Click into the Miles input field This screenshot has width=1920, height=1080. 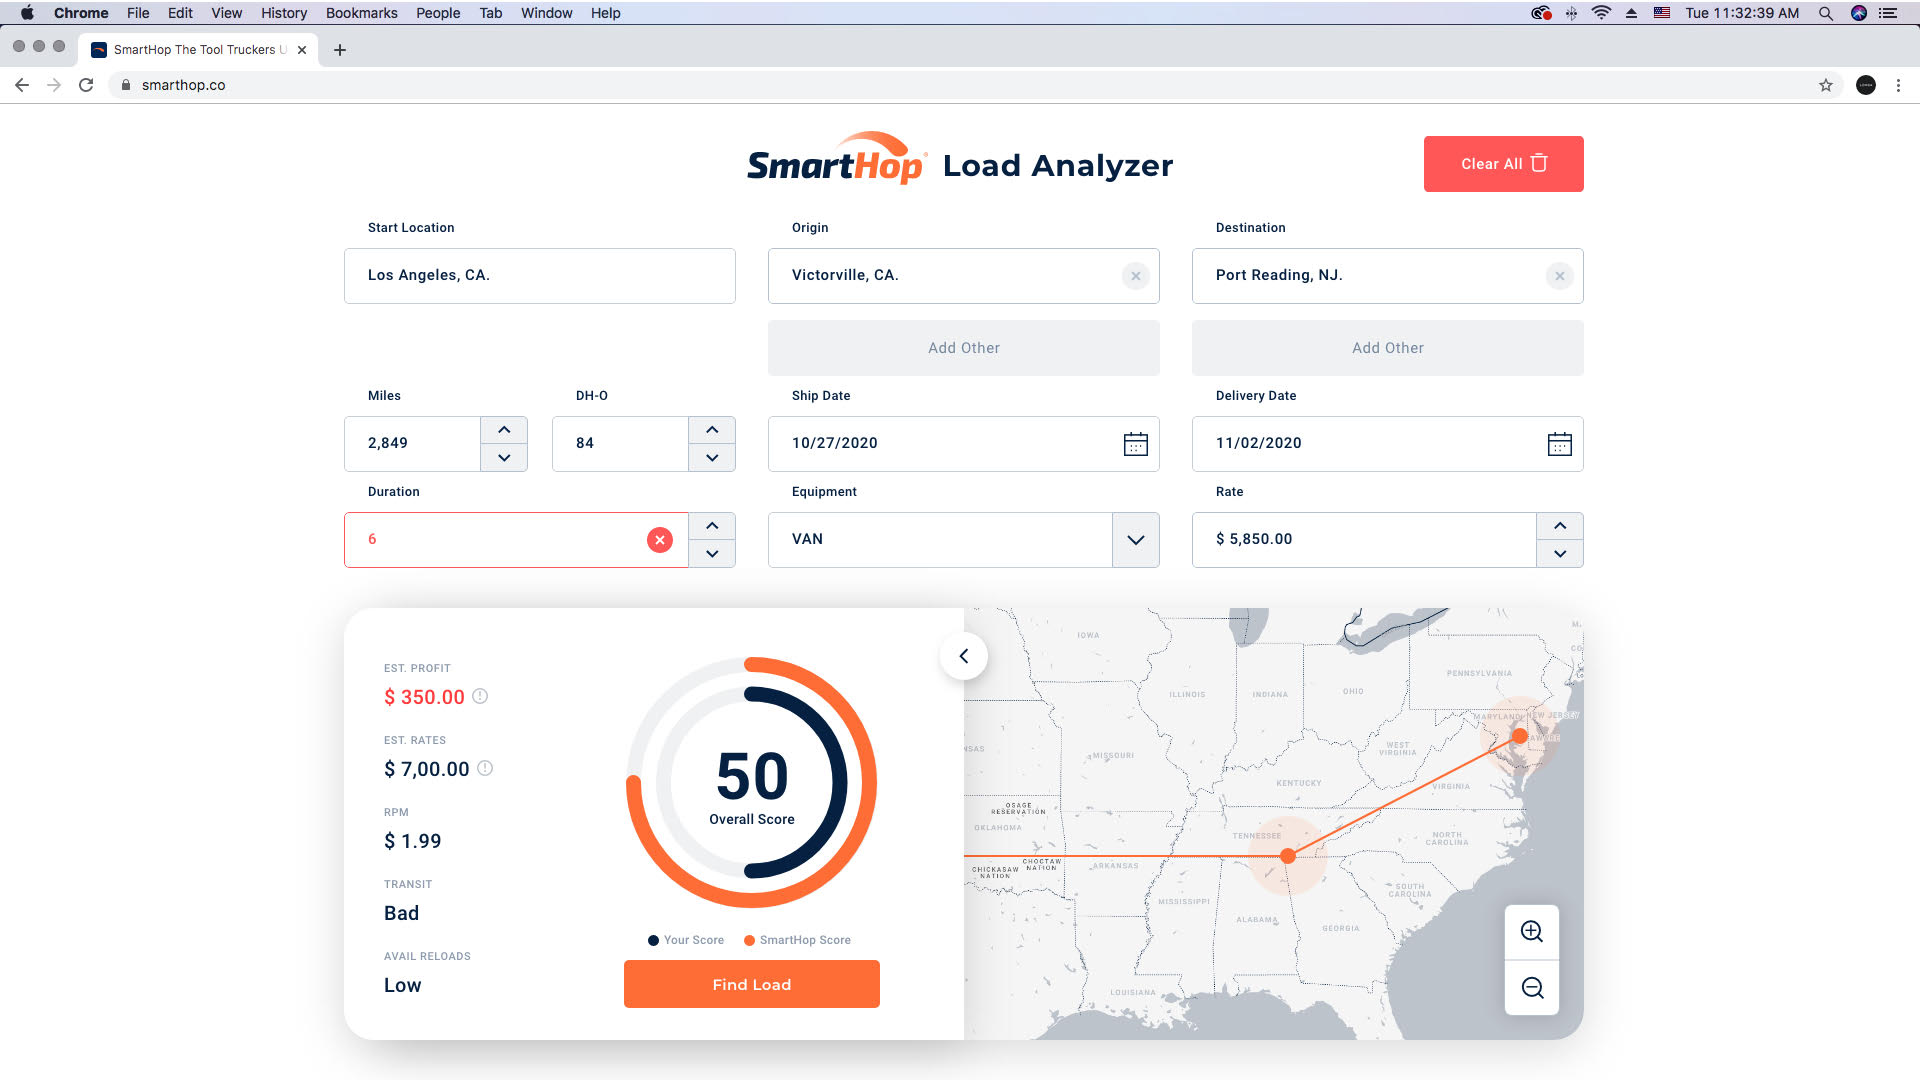click(413, 444)
